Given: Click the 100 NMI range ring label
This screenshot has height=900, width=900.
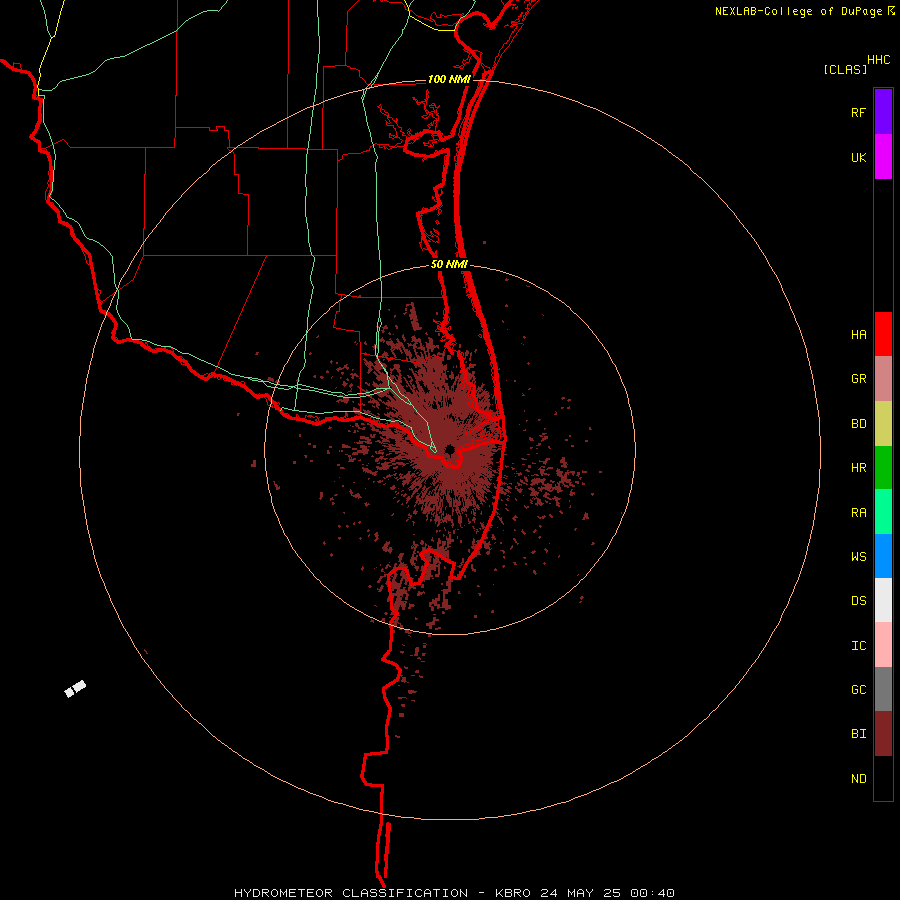Looking at the screenshot, I should click(x=449, y=79).
